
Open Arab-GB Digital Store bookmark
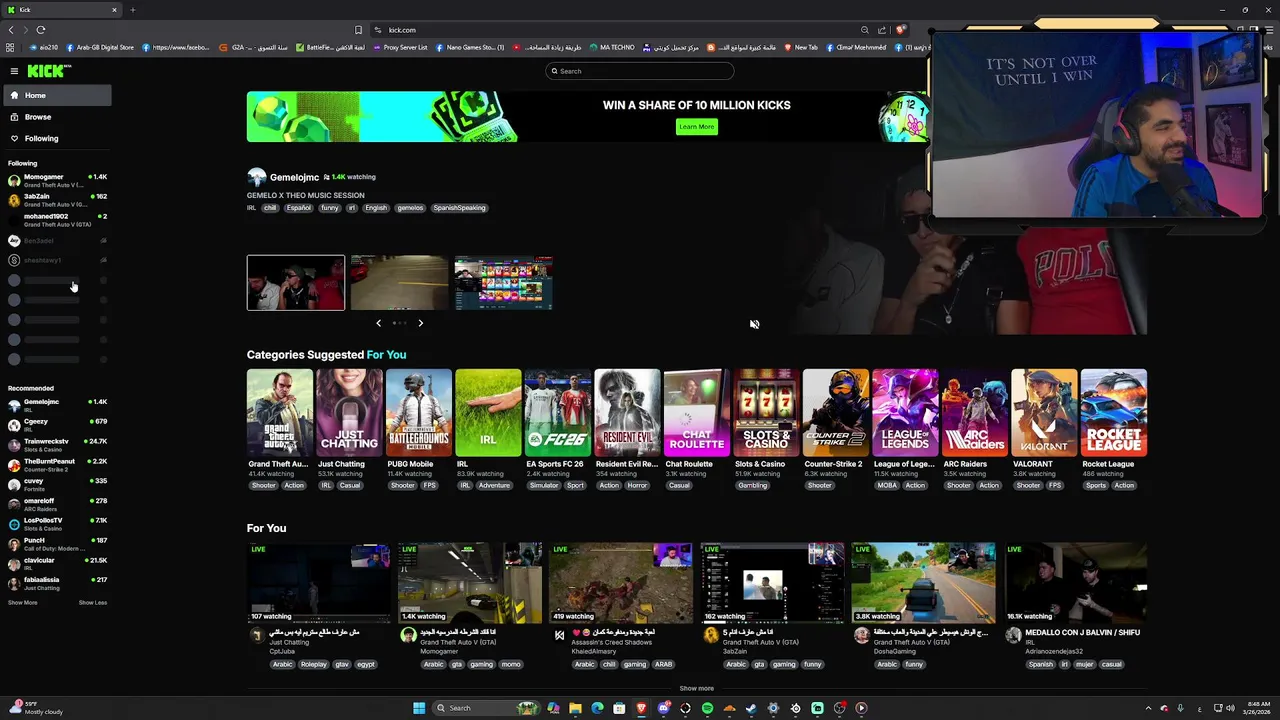[x=100, y=47]
